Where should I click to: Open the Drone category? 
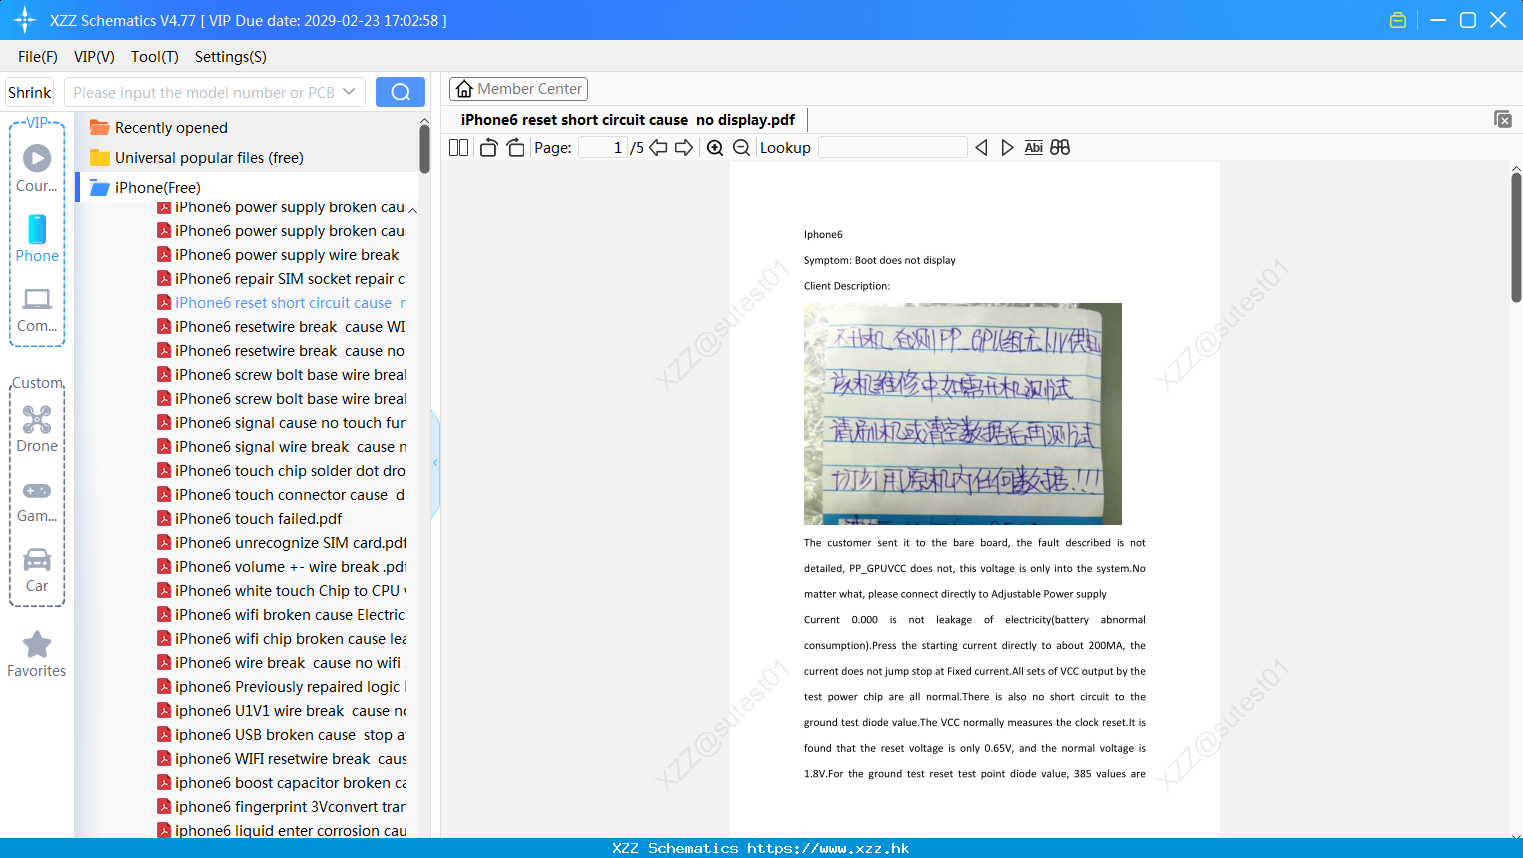[37, 429]
